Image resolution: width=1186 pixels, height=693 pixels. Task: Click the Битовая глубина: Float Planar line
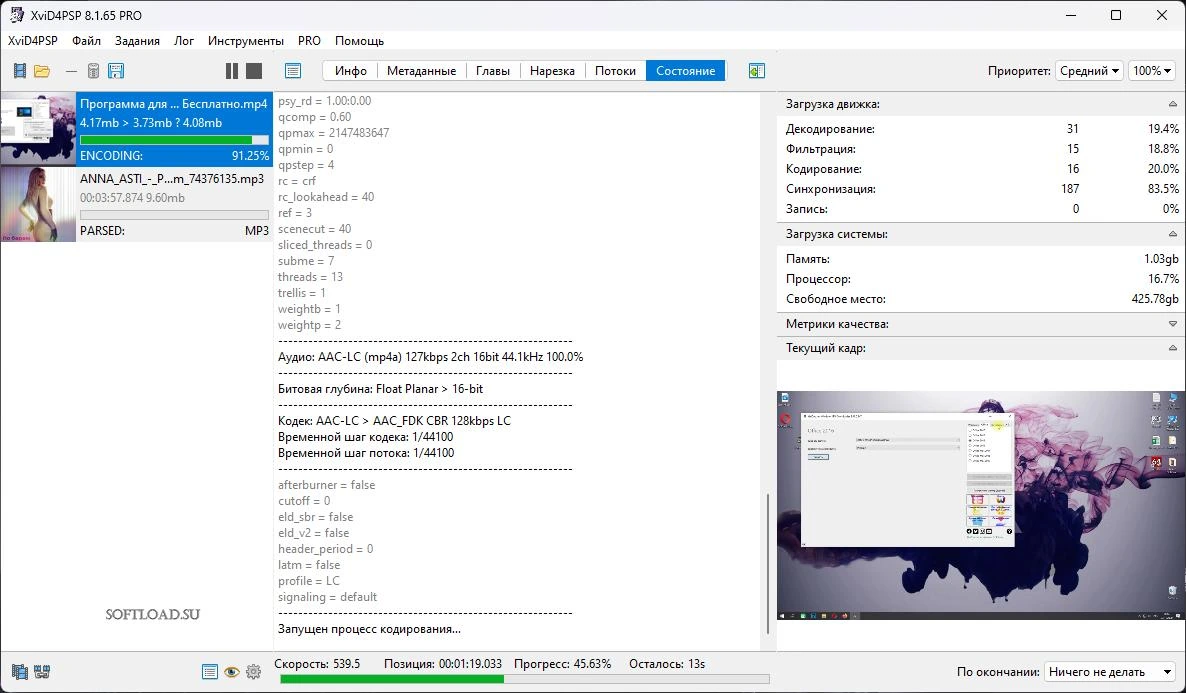pos(380,389)
